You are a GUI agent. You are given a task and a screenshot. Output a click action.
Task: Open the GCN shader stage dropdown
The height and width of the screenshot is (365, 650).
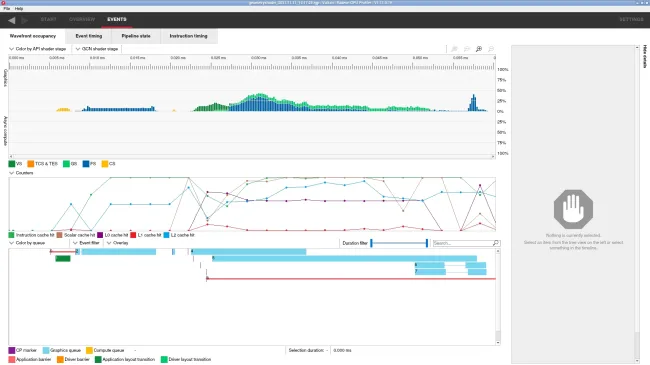click(x=97, y=49)
